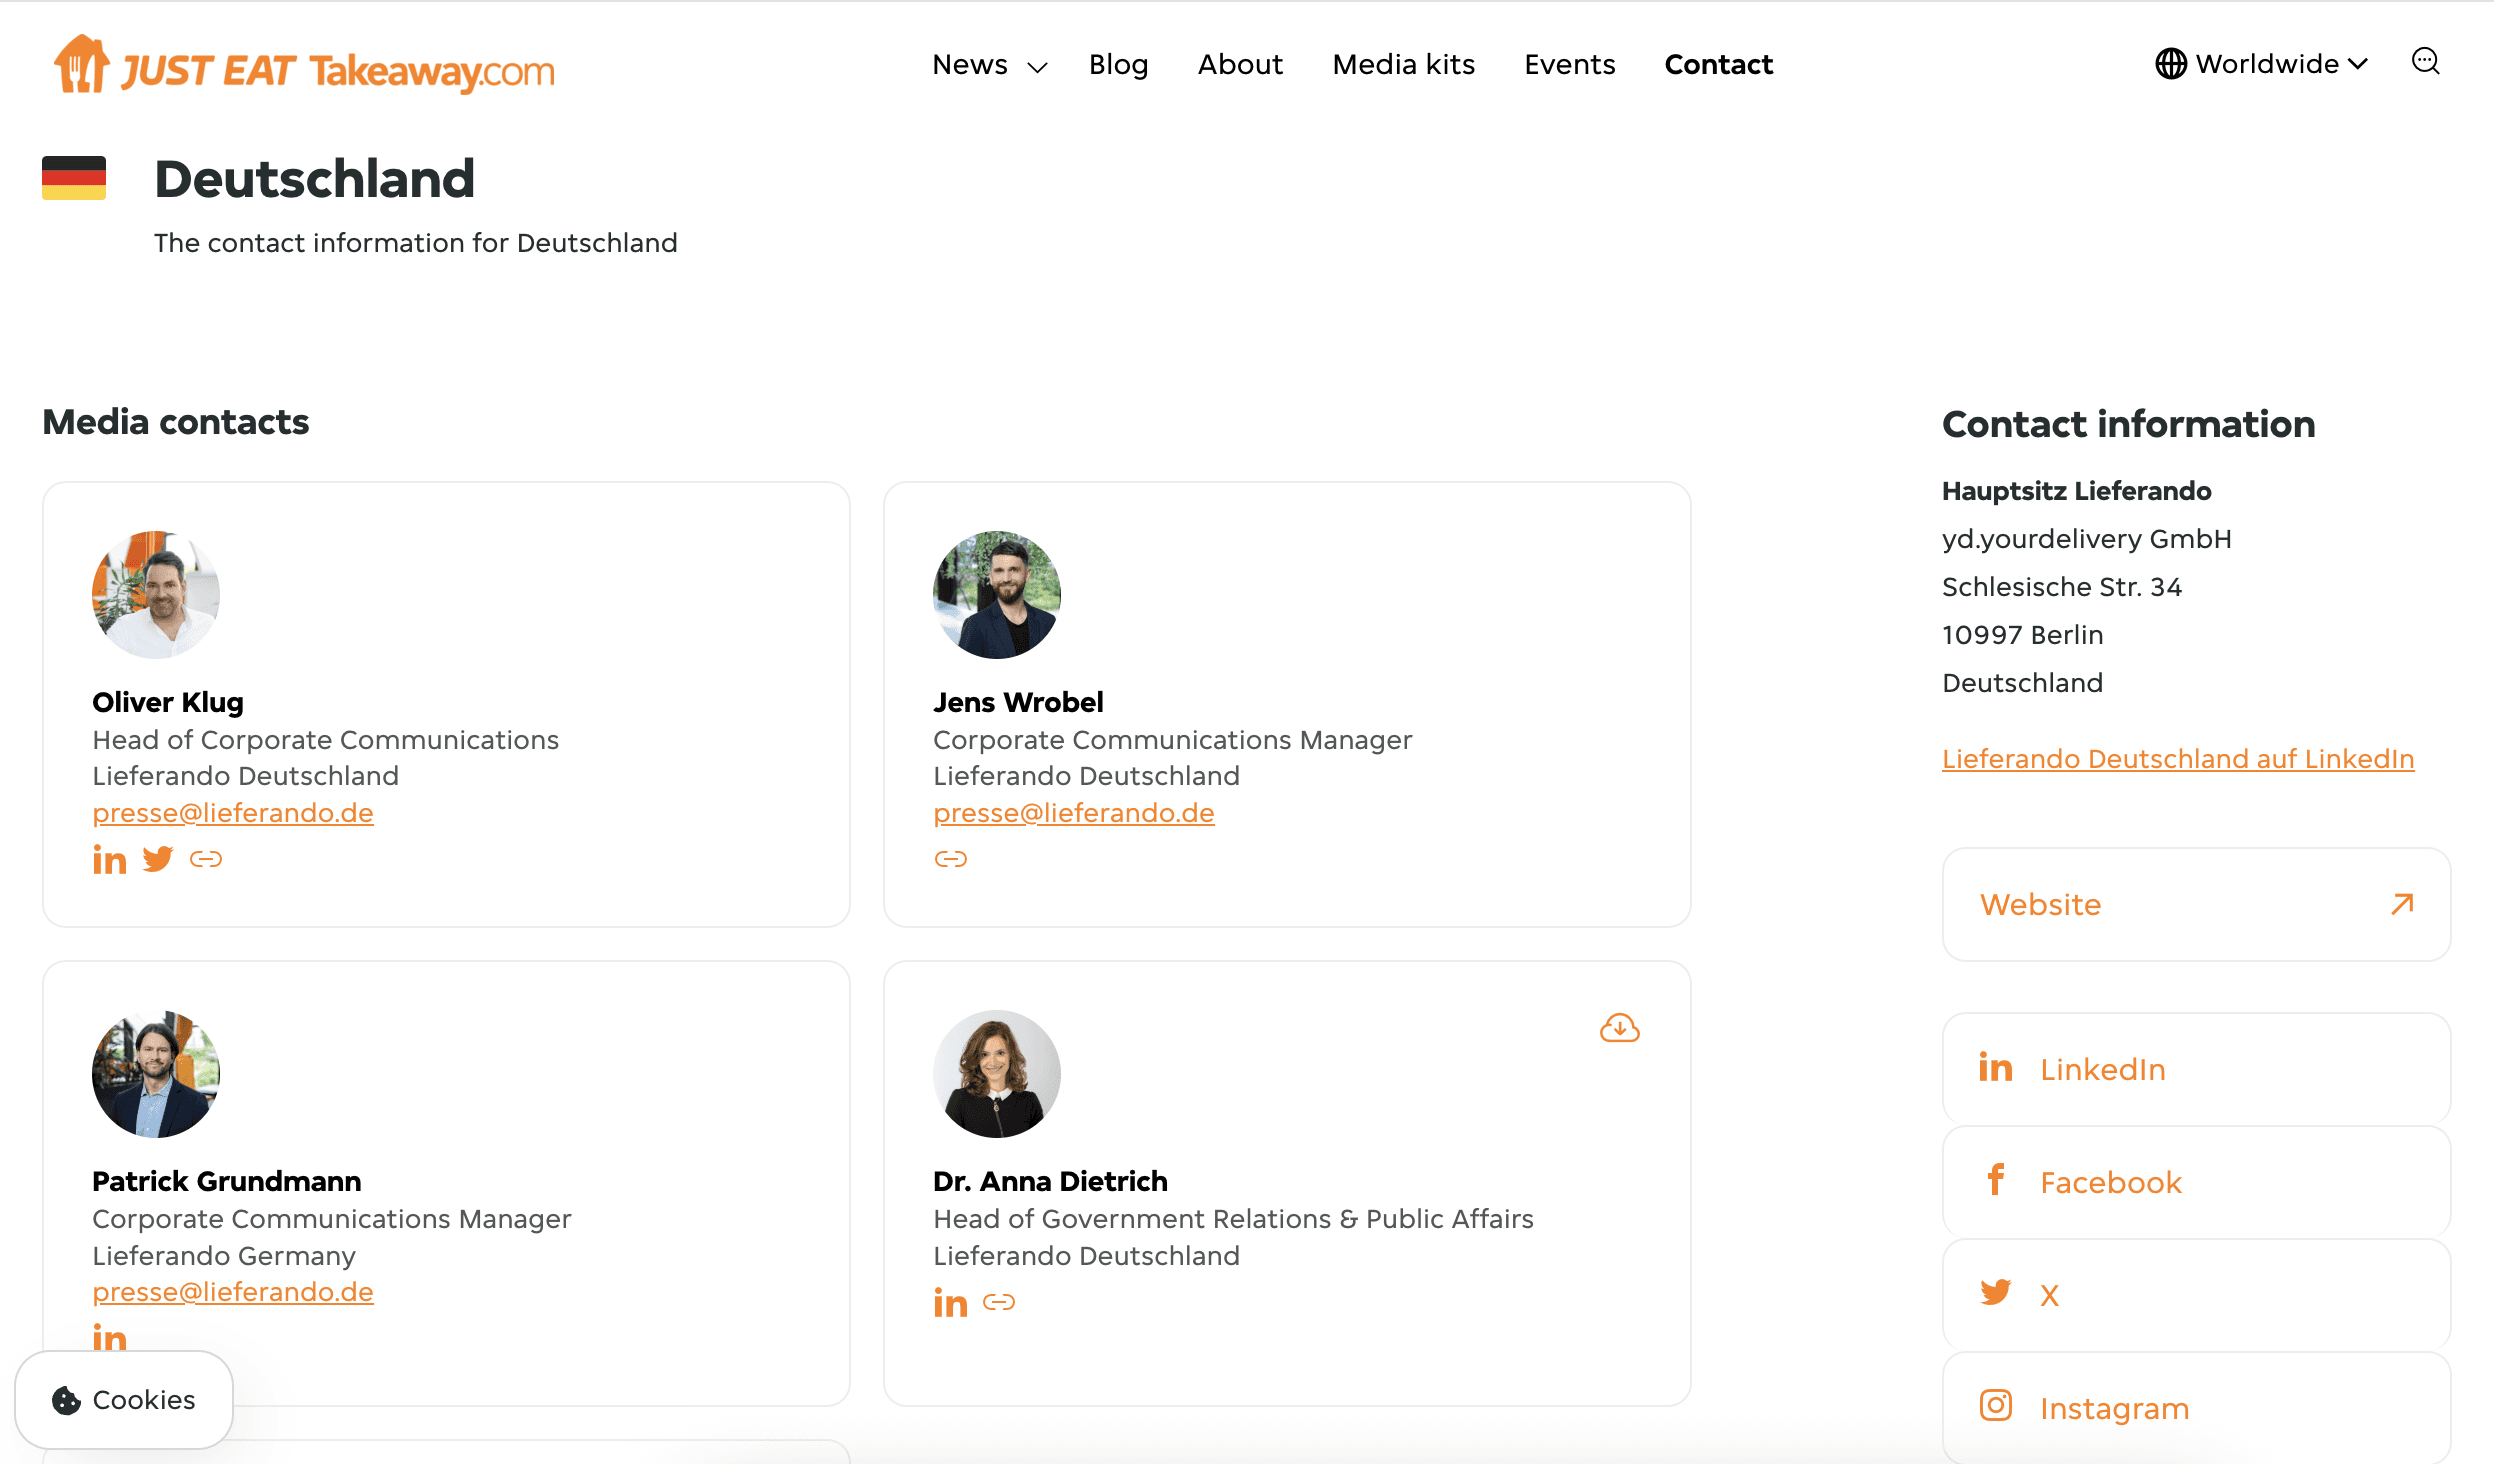This screenshot has width=2494, height=1464.
Task: Click the name Dr. Anna Dietrich
Action: pos(1050,1181)
